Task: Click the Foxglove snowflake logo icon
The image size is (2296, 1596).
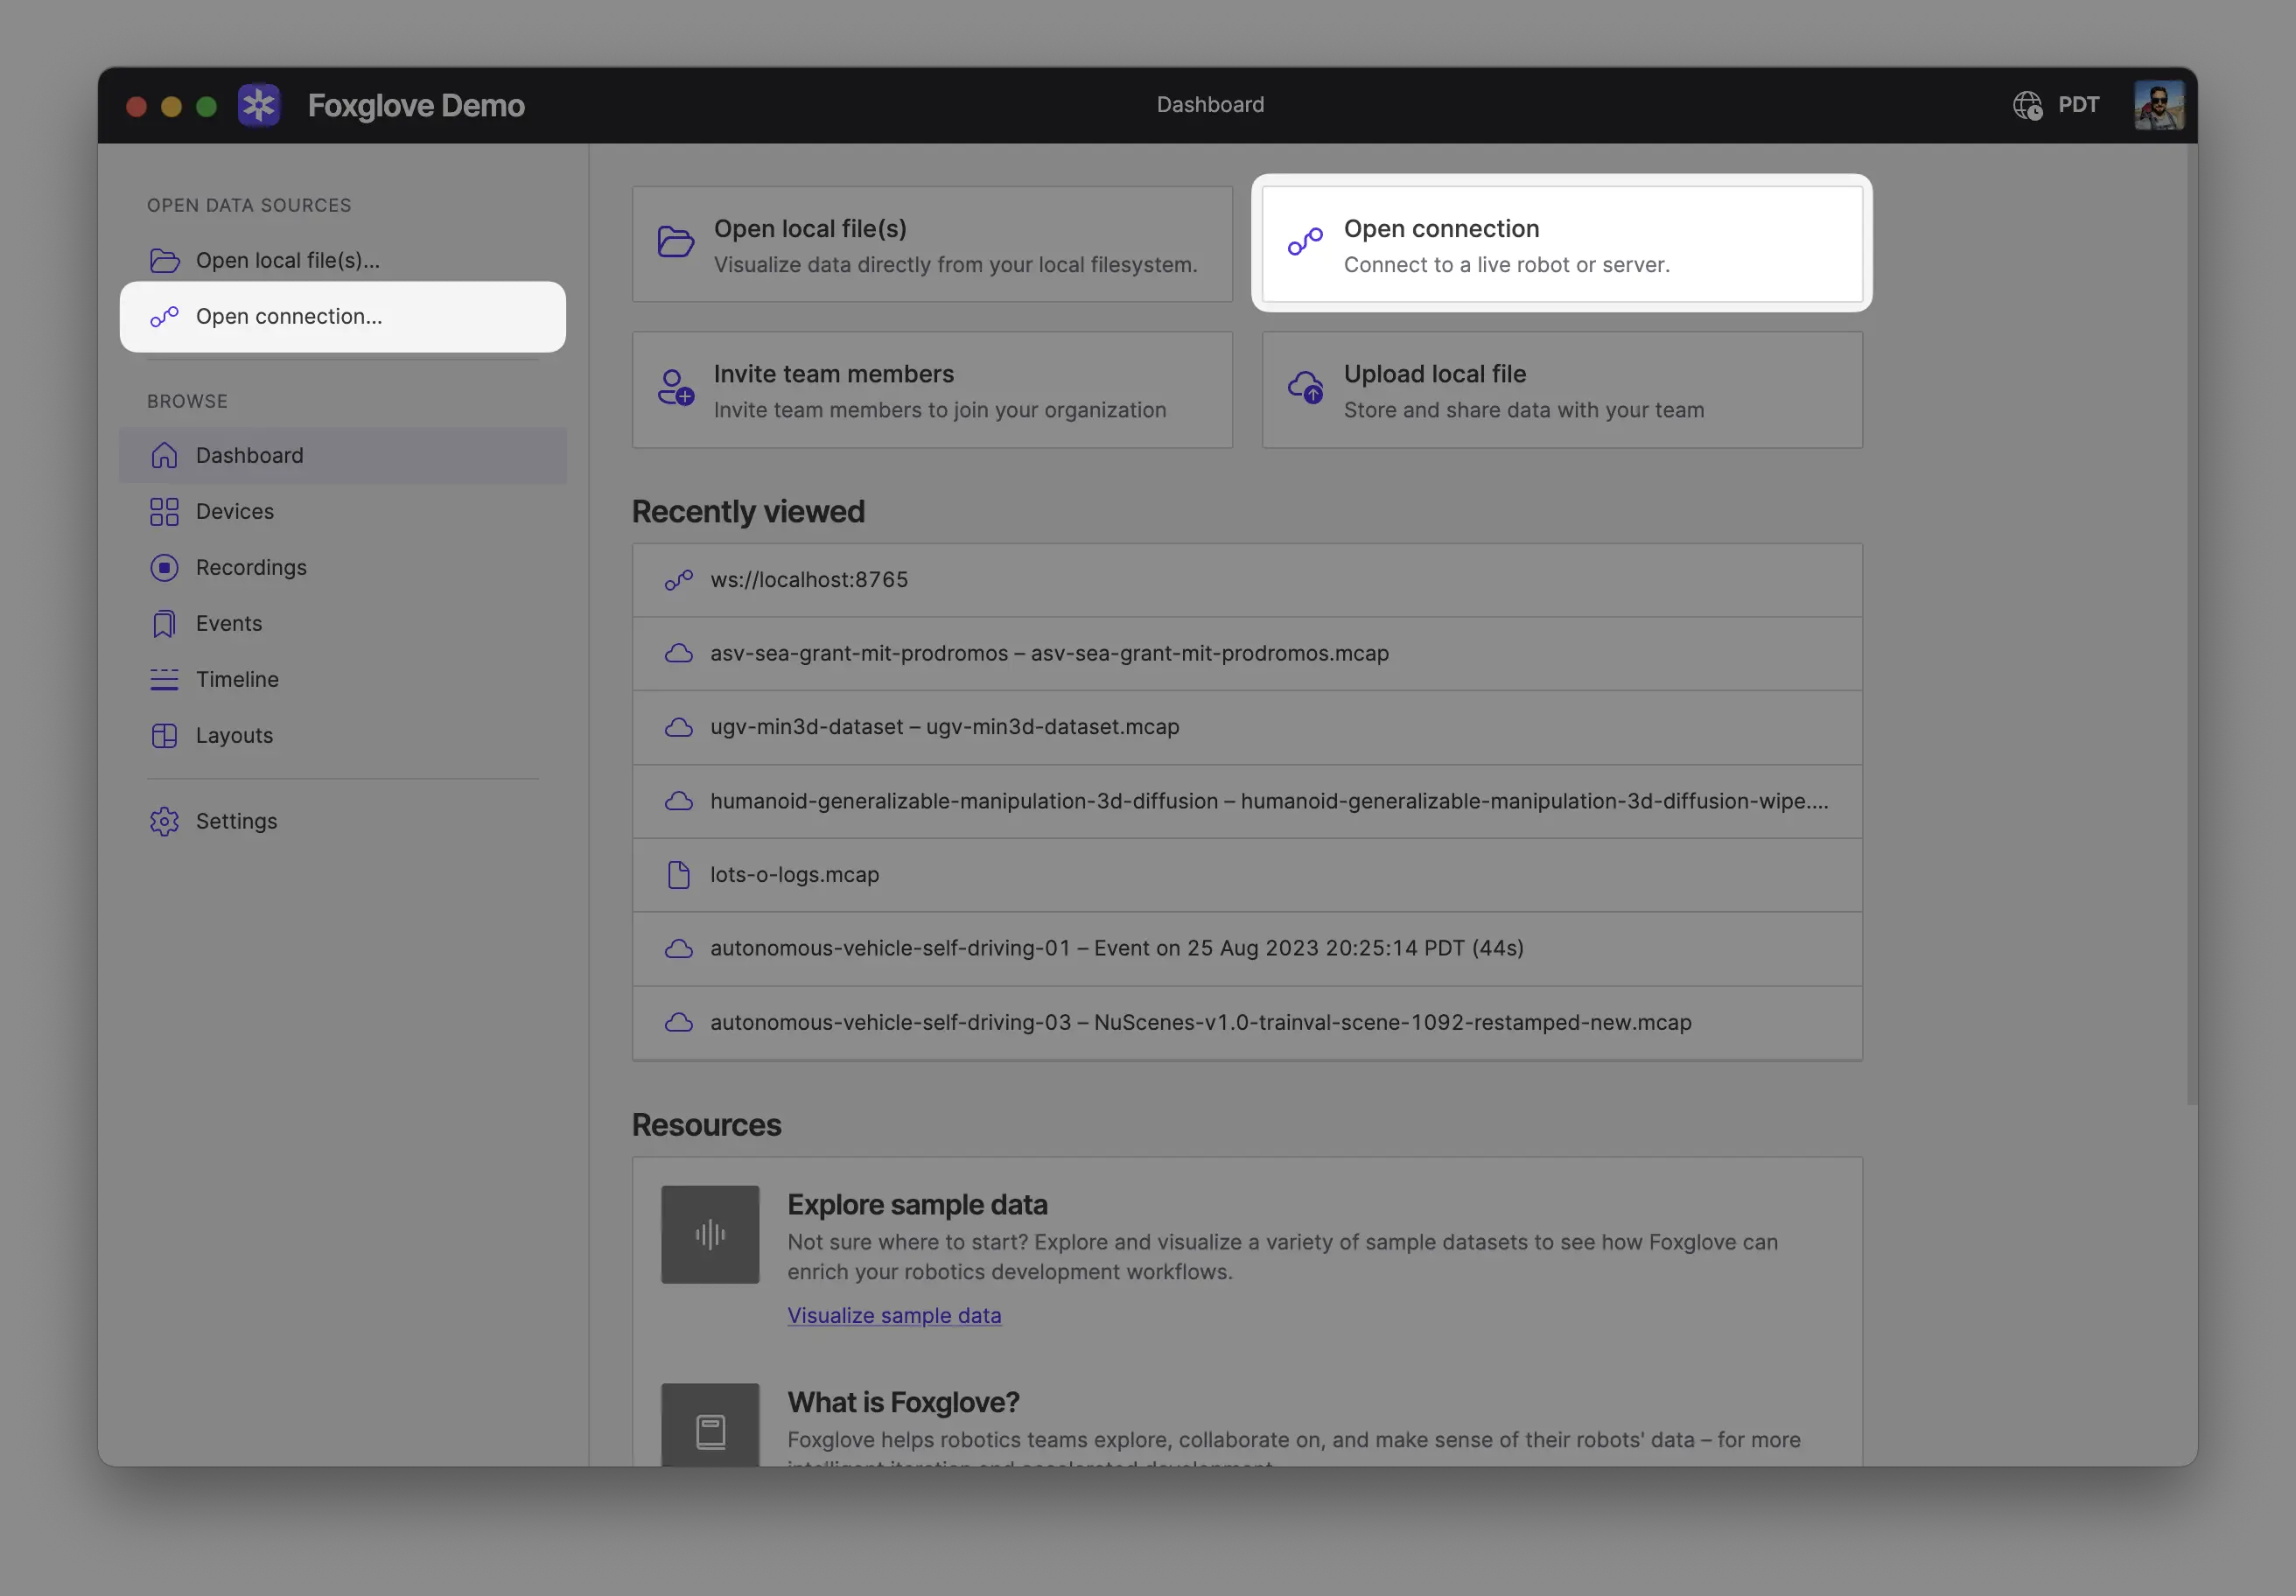Action: coord(259,105)
